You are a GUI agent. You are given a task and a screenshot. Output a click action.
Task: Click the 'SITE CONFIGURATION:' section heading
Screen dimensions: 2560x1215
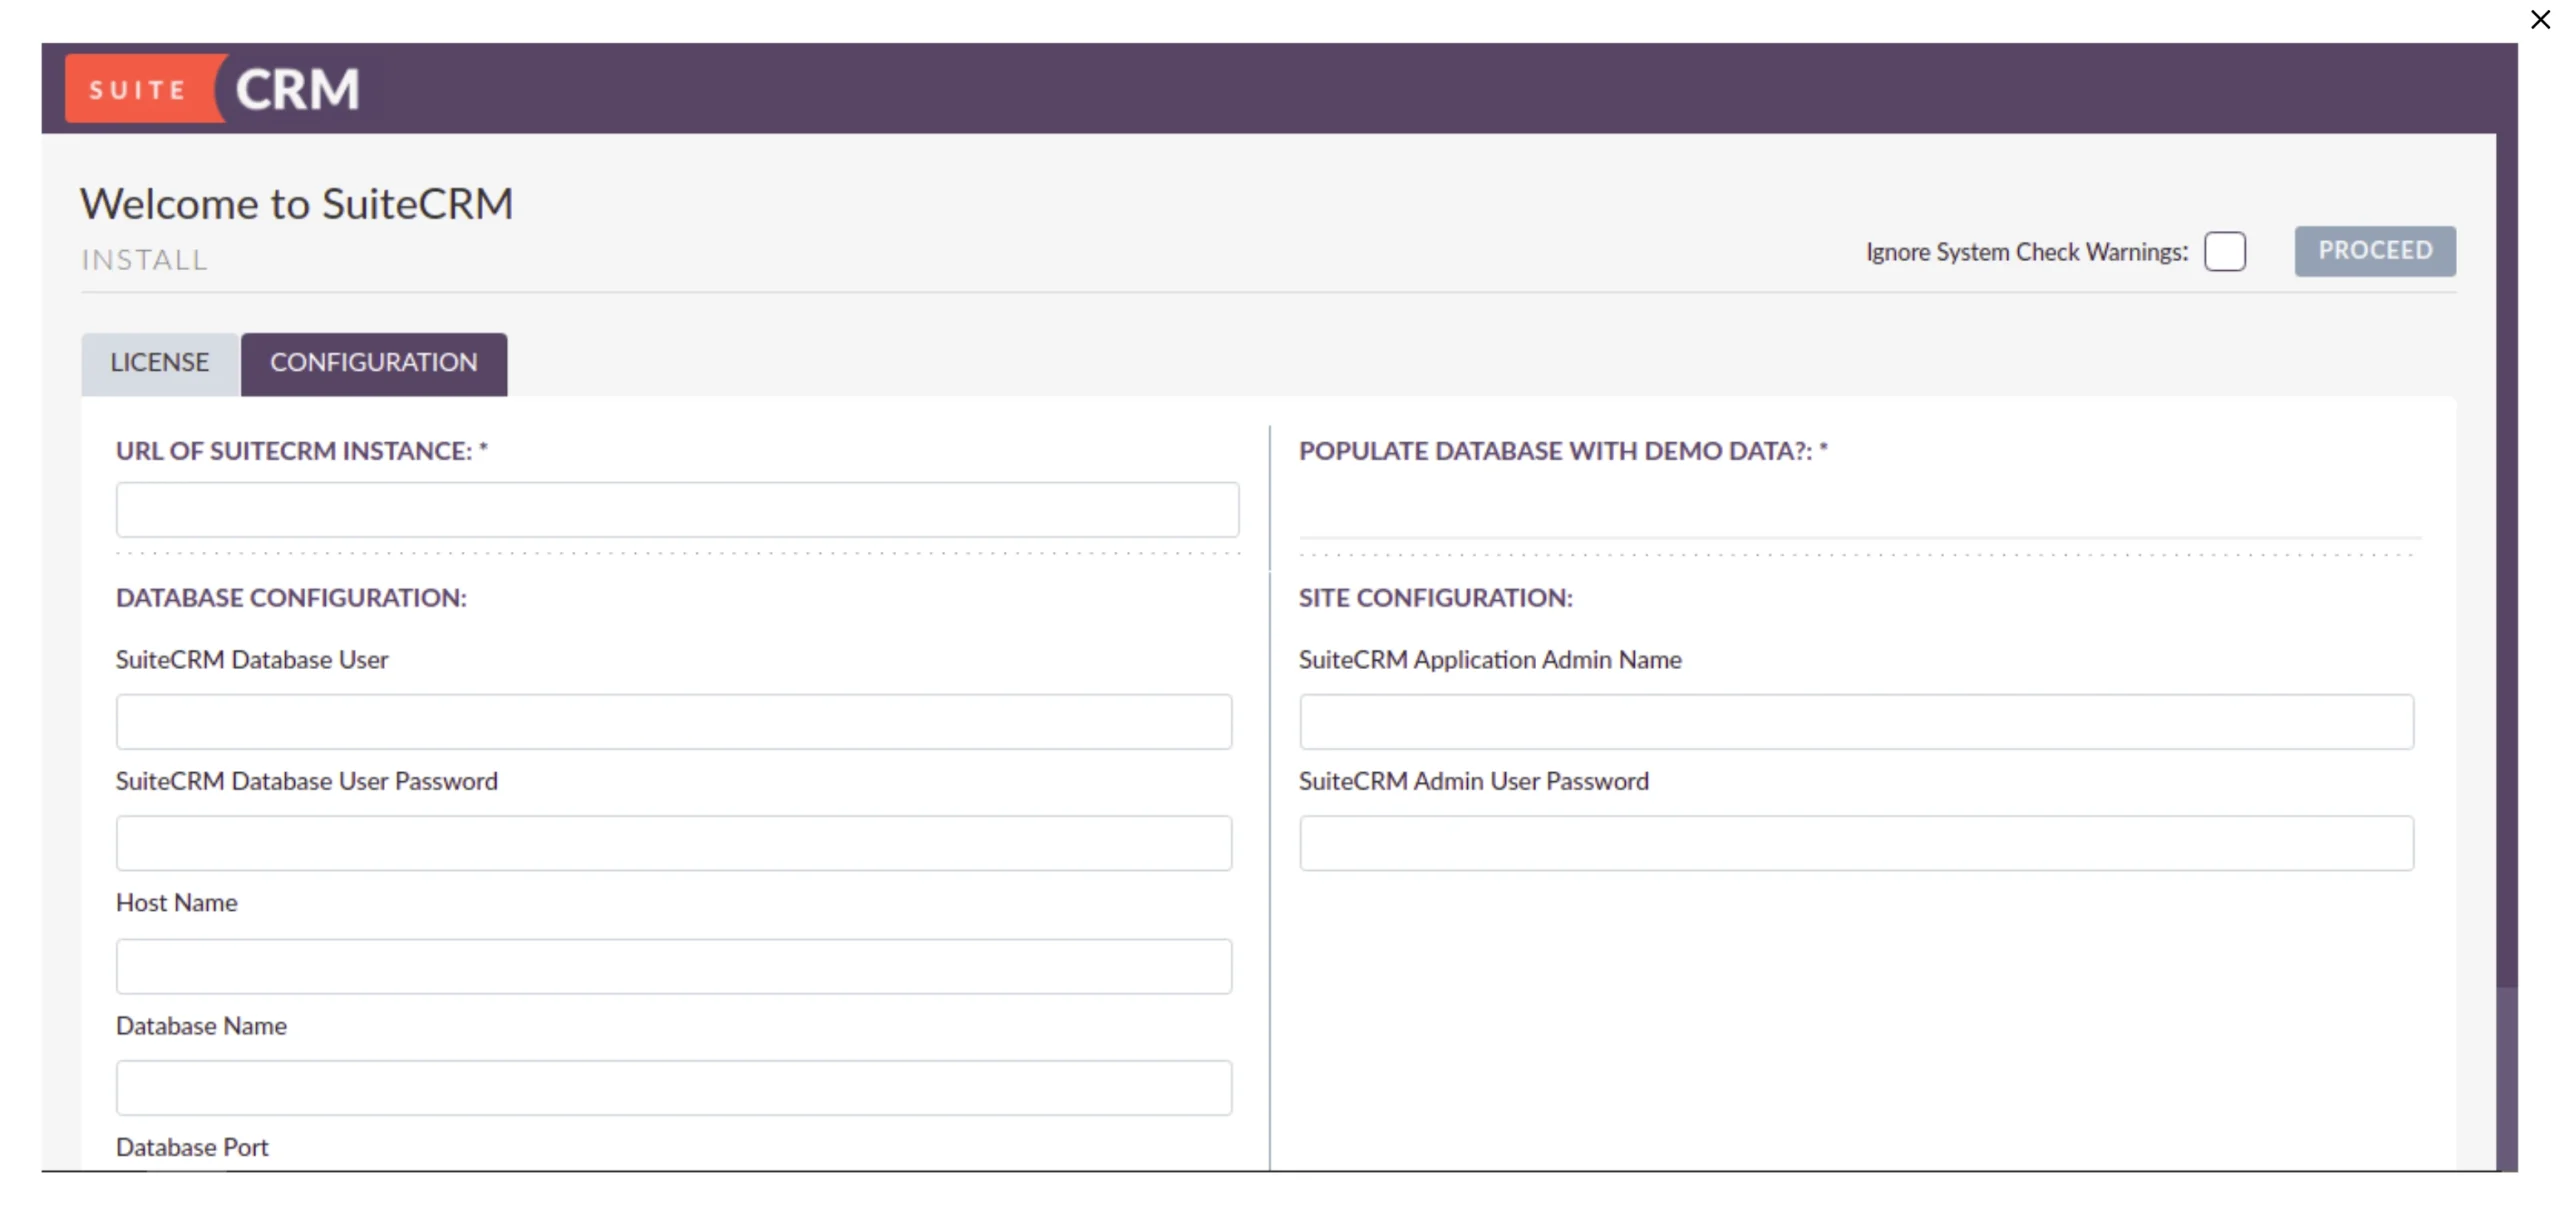(1435, 598)
